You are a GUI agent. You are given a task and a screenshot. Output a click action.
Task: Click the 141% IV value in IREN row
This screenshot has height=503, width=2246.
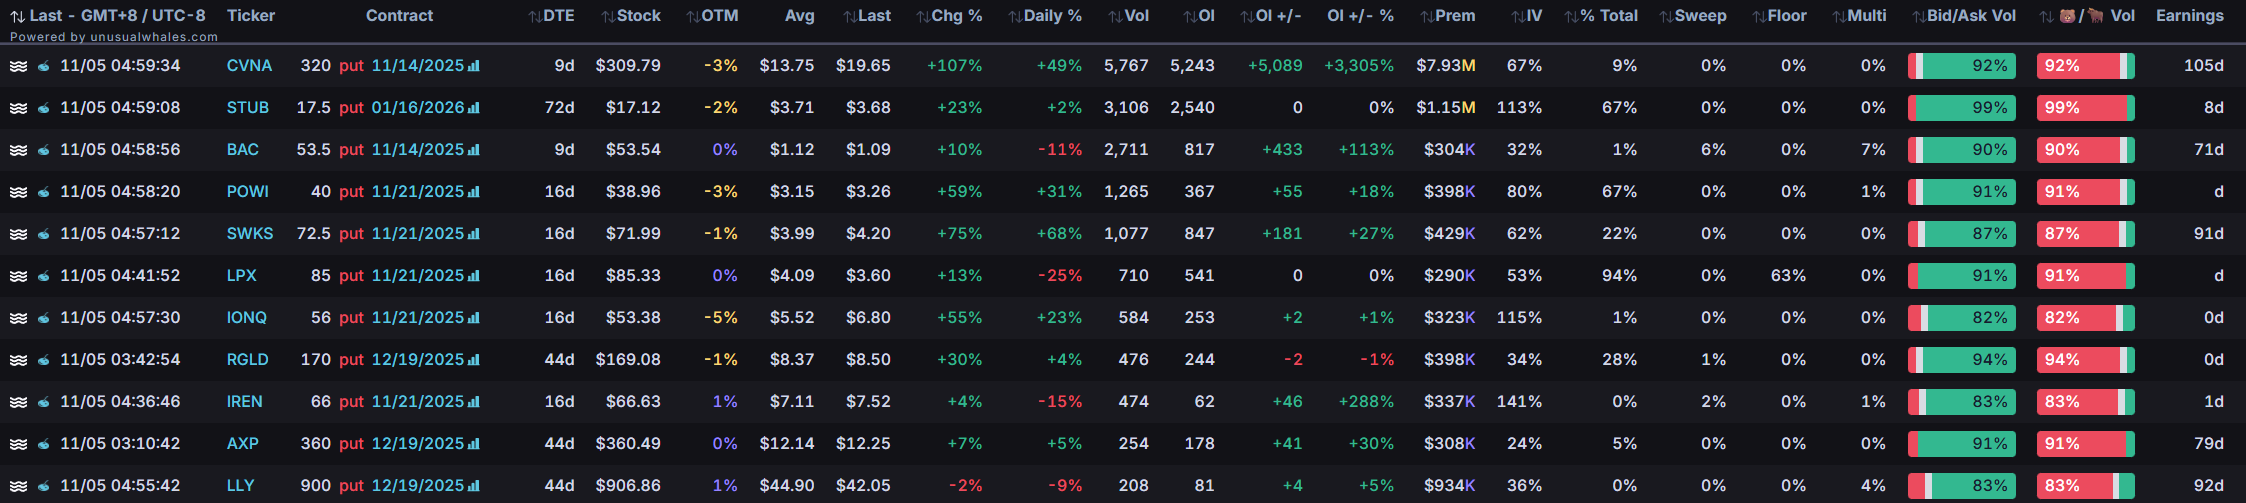(1519, 402)
